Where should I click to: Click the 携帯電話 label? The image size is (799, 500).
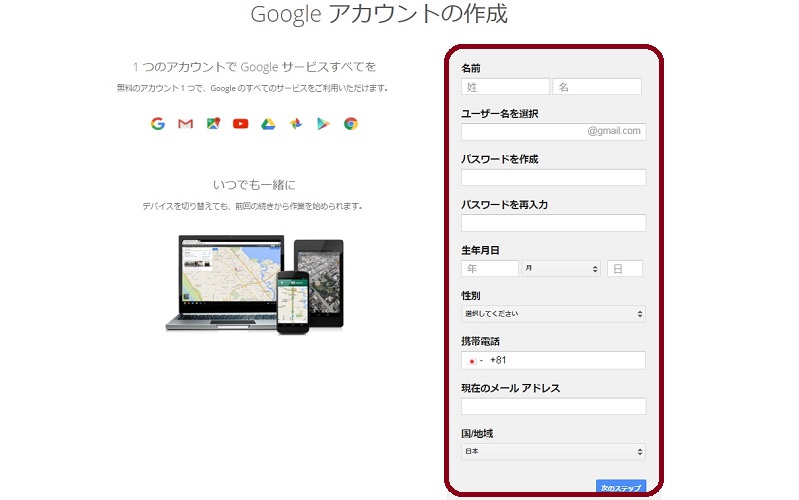(480, 341)
